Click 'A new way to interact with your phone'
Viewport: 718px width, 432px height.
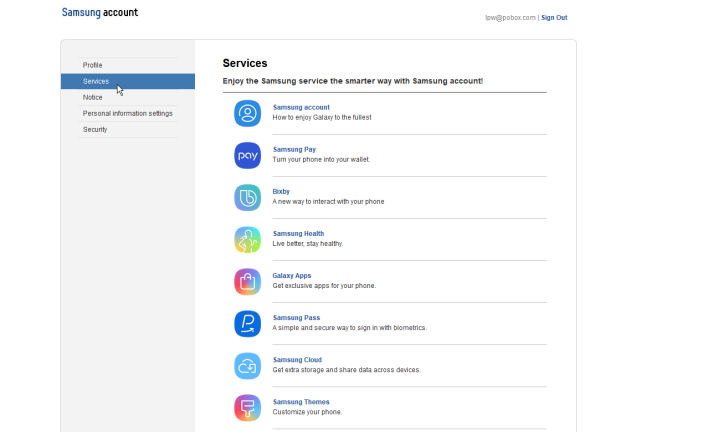click(328, 202)
